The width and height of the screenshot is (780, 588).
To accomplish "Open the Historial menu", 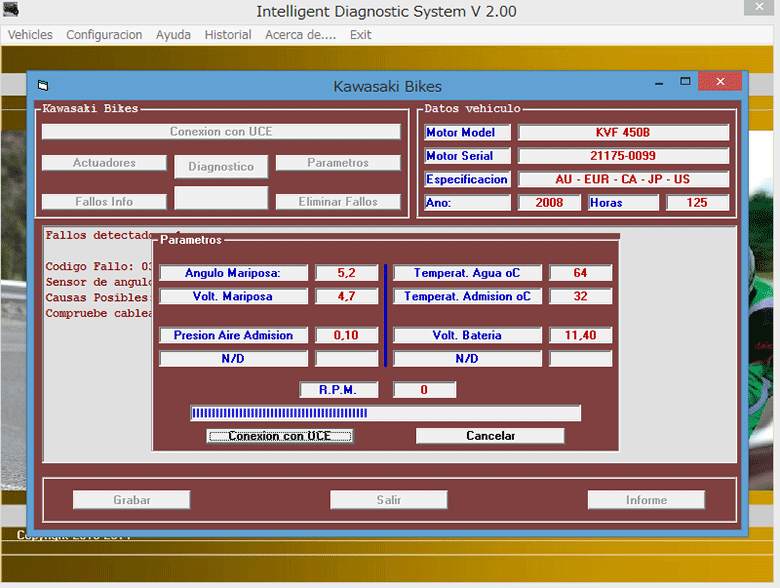I will click(x=228, y=35).
